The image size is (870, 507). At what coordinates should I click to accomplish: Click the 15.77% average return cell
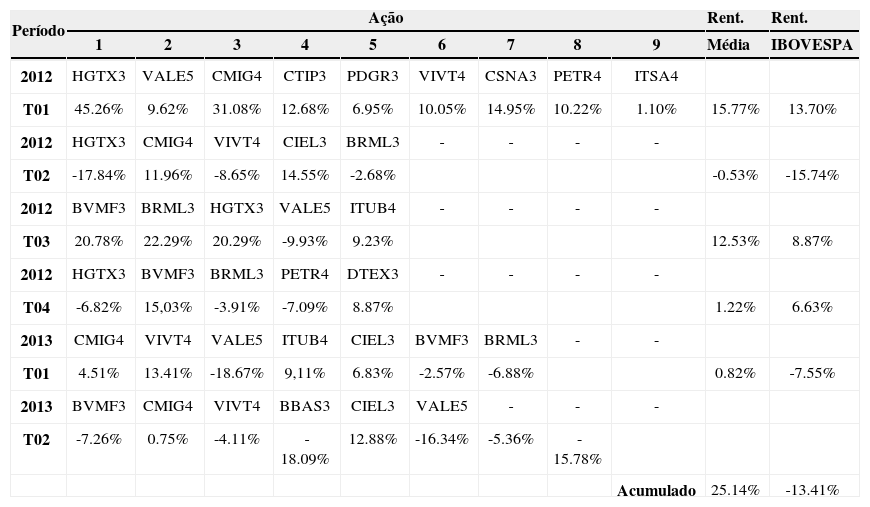[735, 109]
